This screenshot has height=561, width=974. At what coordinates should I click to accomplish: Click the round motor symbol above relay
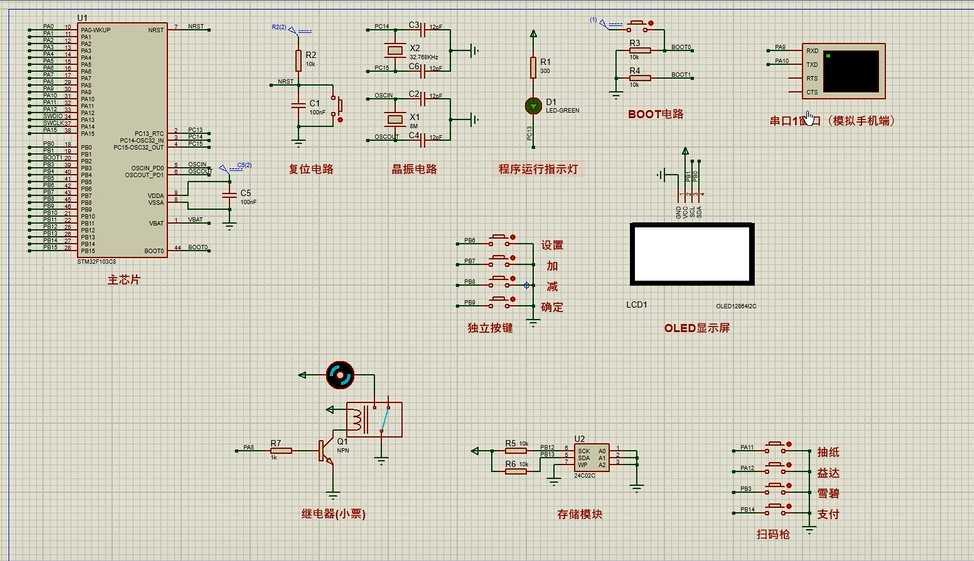[x=341, y=376]
